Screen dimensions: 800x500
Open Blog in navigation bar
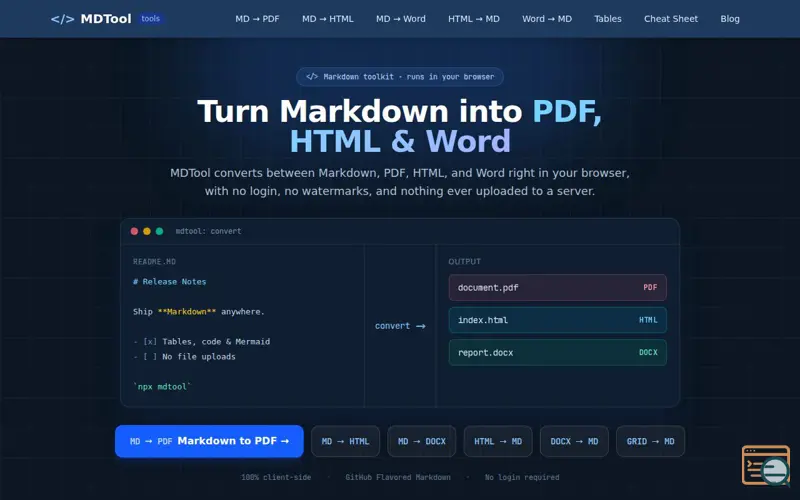[x=730, y=19]
